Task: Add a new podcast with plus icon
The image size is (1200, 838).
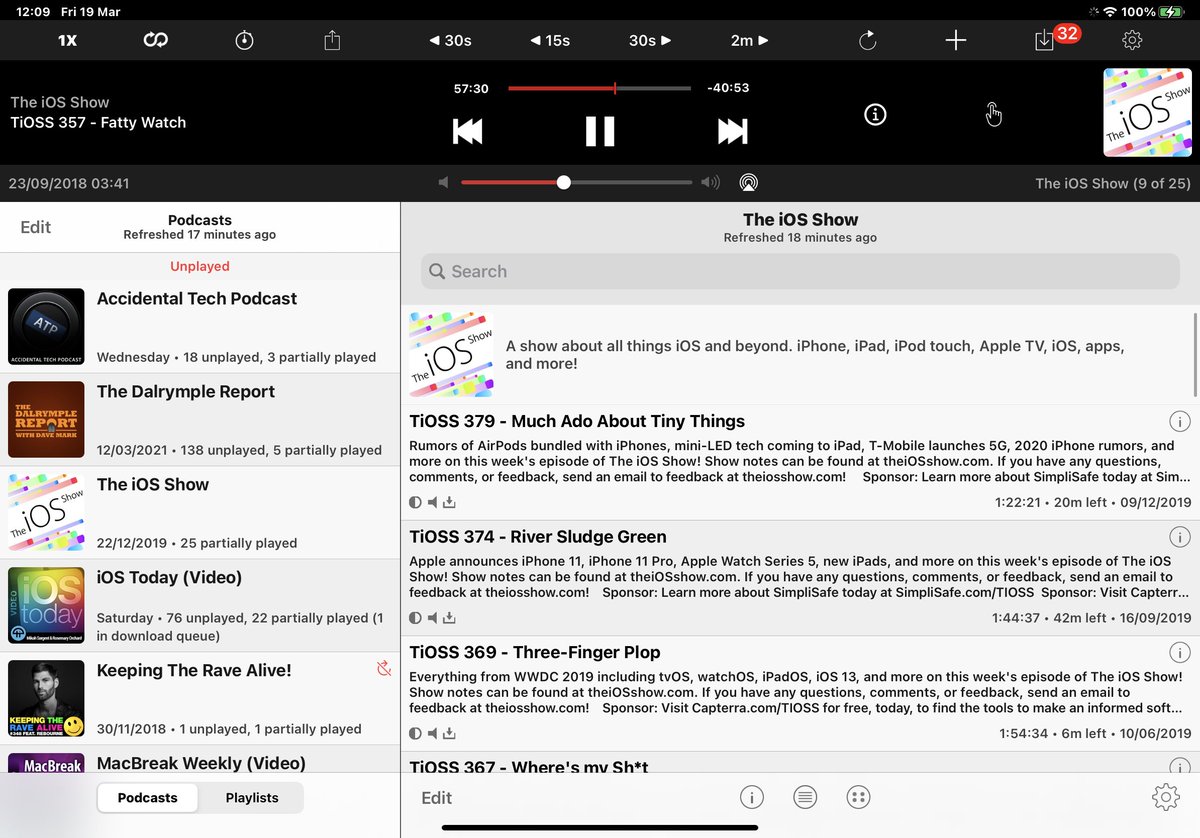Action: pos(956,40)
